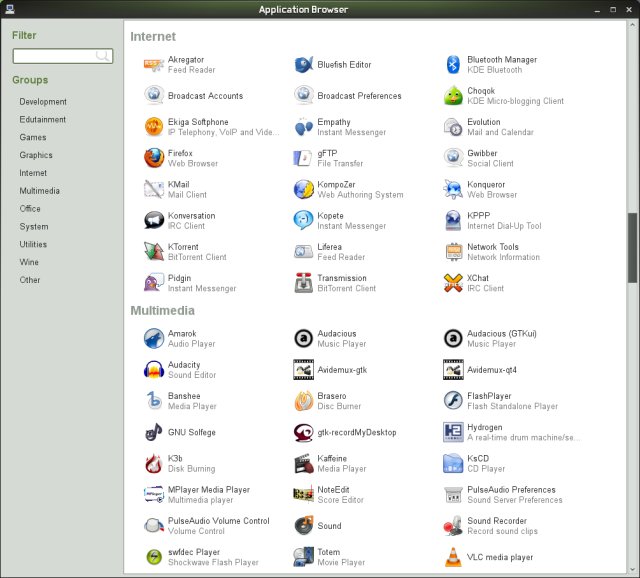Select the Utilities group
640x578 pixels.
33,244
